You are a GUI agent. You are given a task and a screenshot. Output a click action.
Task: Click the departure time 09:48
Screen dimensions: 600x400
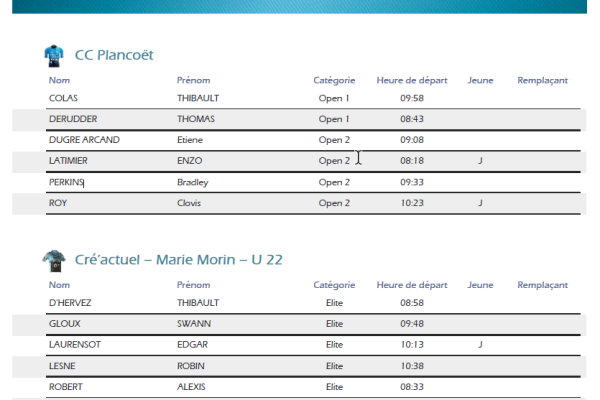click(412, 324)
